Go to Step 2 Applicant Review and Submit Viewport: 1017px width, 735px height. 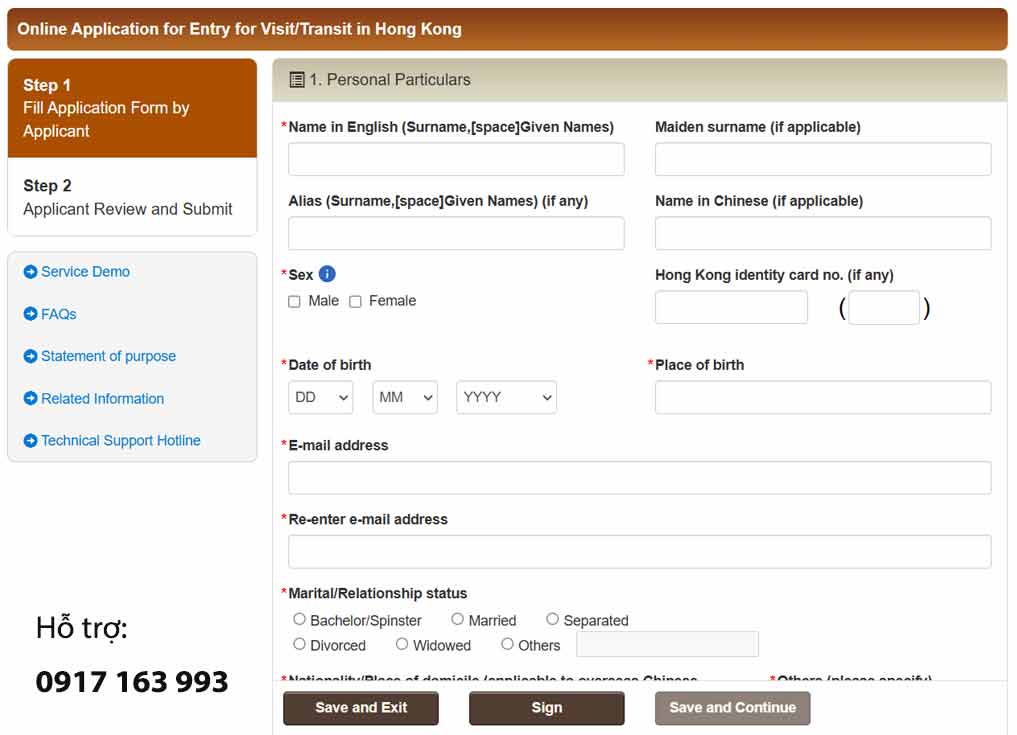click(132, 197)
